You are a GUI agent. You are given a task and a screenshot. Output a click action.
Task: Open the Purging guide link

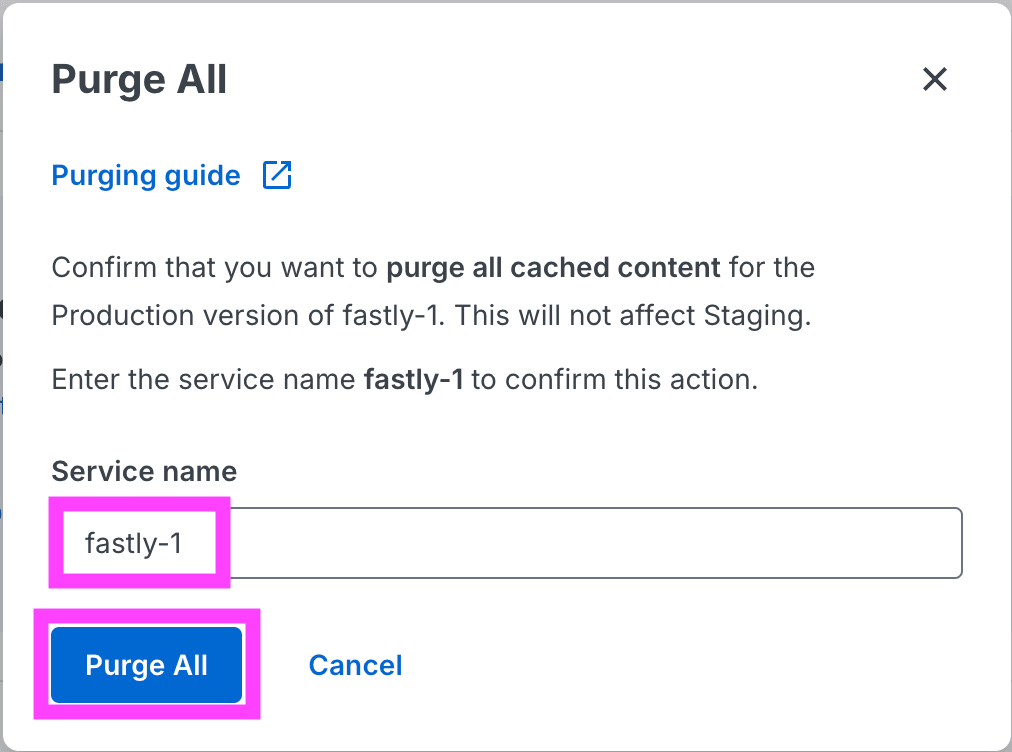pyautogui.click(x=146, y=176)
